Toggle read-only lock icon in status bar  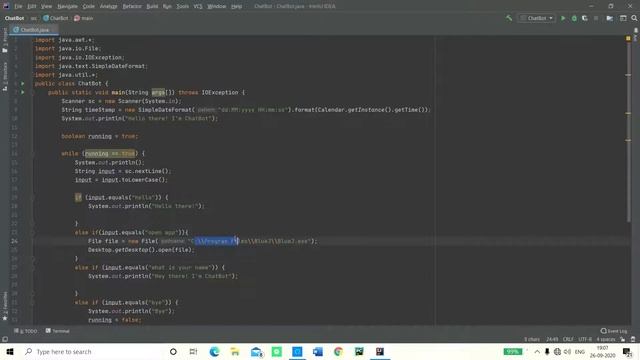pos(622,339)
